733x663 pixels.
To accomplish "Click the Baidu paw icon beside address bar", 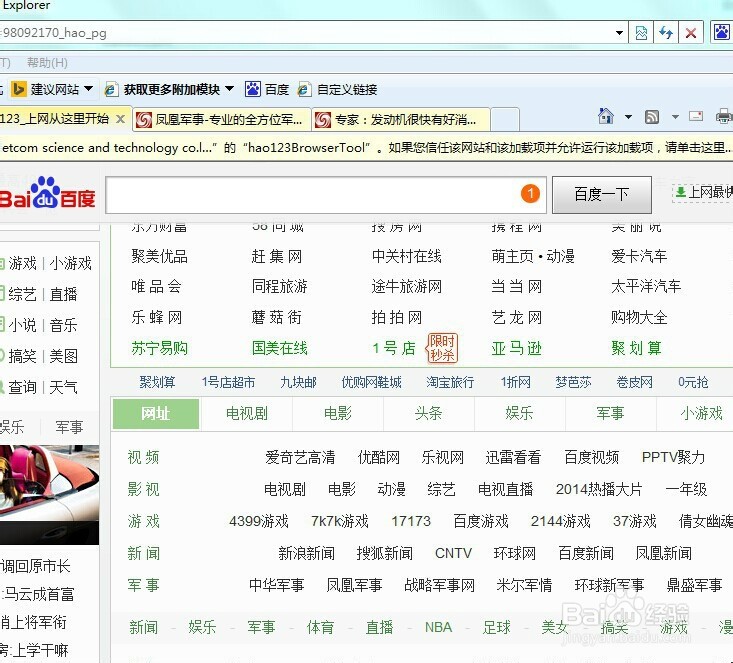I will 722,33.
